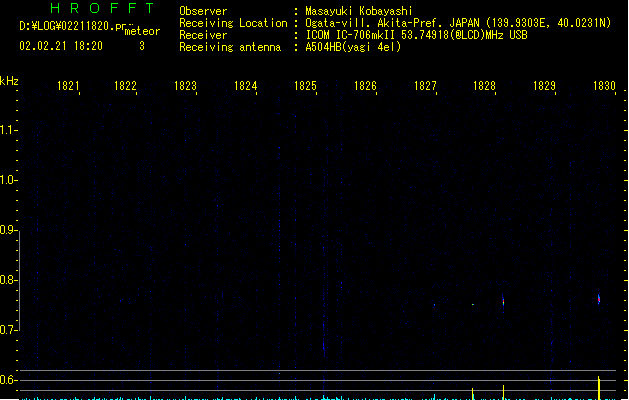Screen dimensions: 629x400
Task: Click the red meteor echo near 1830
Action: point(599,299)
